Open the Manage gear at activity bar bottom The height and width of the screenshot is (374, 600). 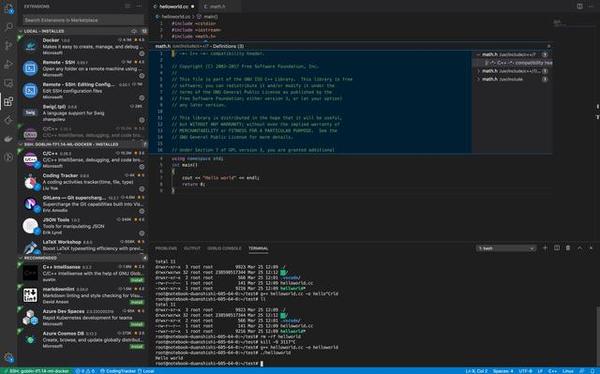[x=9, y=358]
